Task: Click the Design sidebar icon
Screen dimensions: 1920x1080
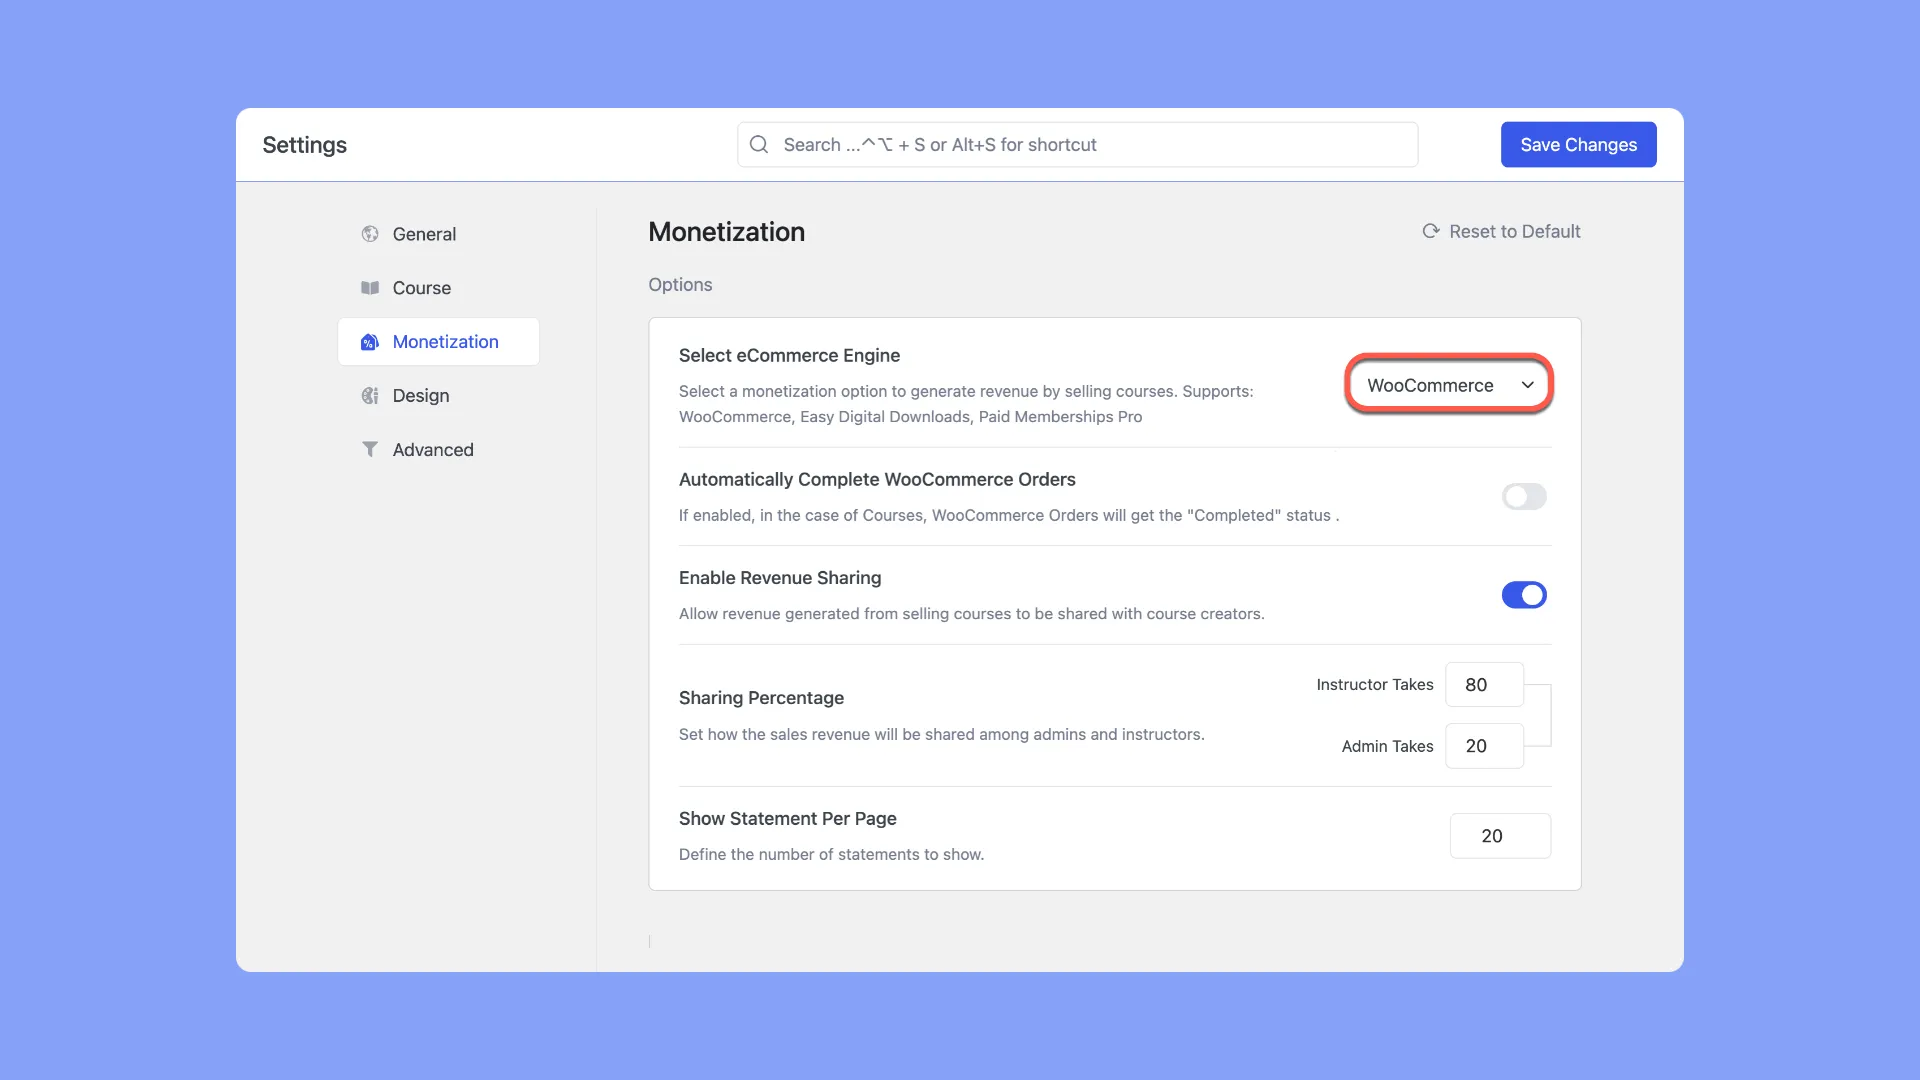Action: pos(369,394)
